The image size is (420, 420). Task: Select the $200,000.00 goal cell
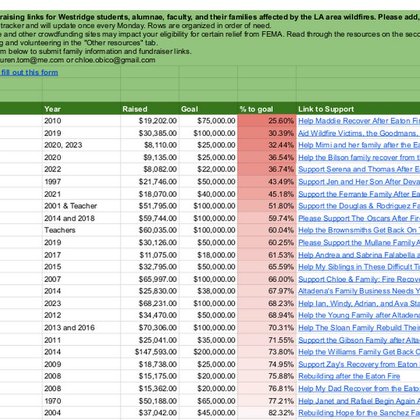click(x=208, y=352)
